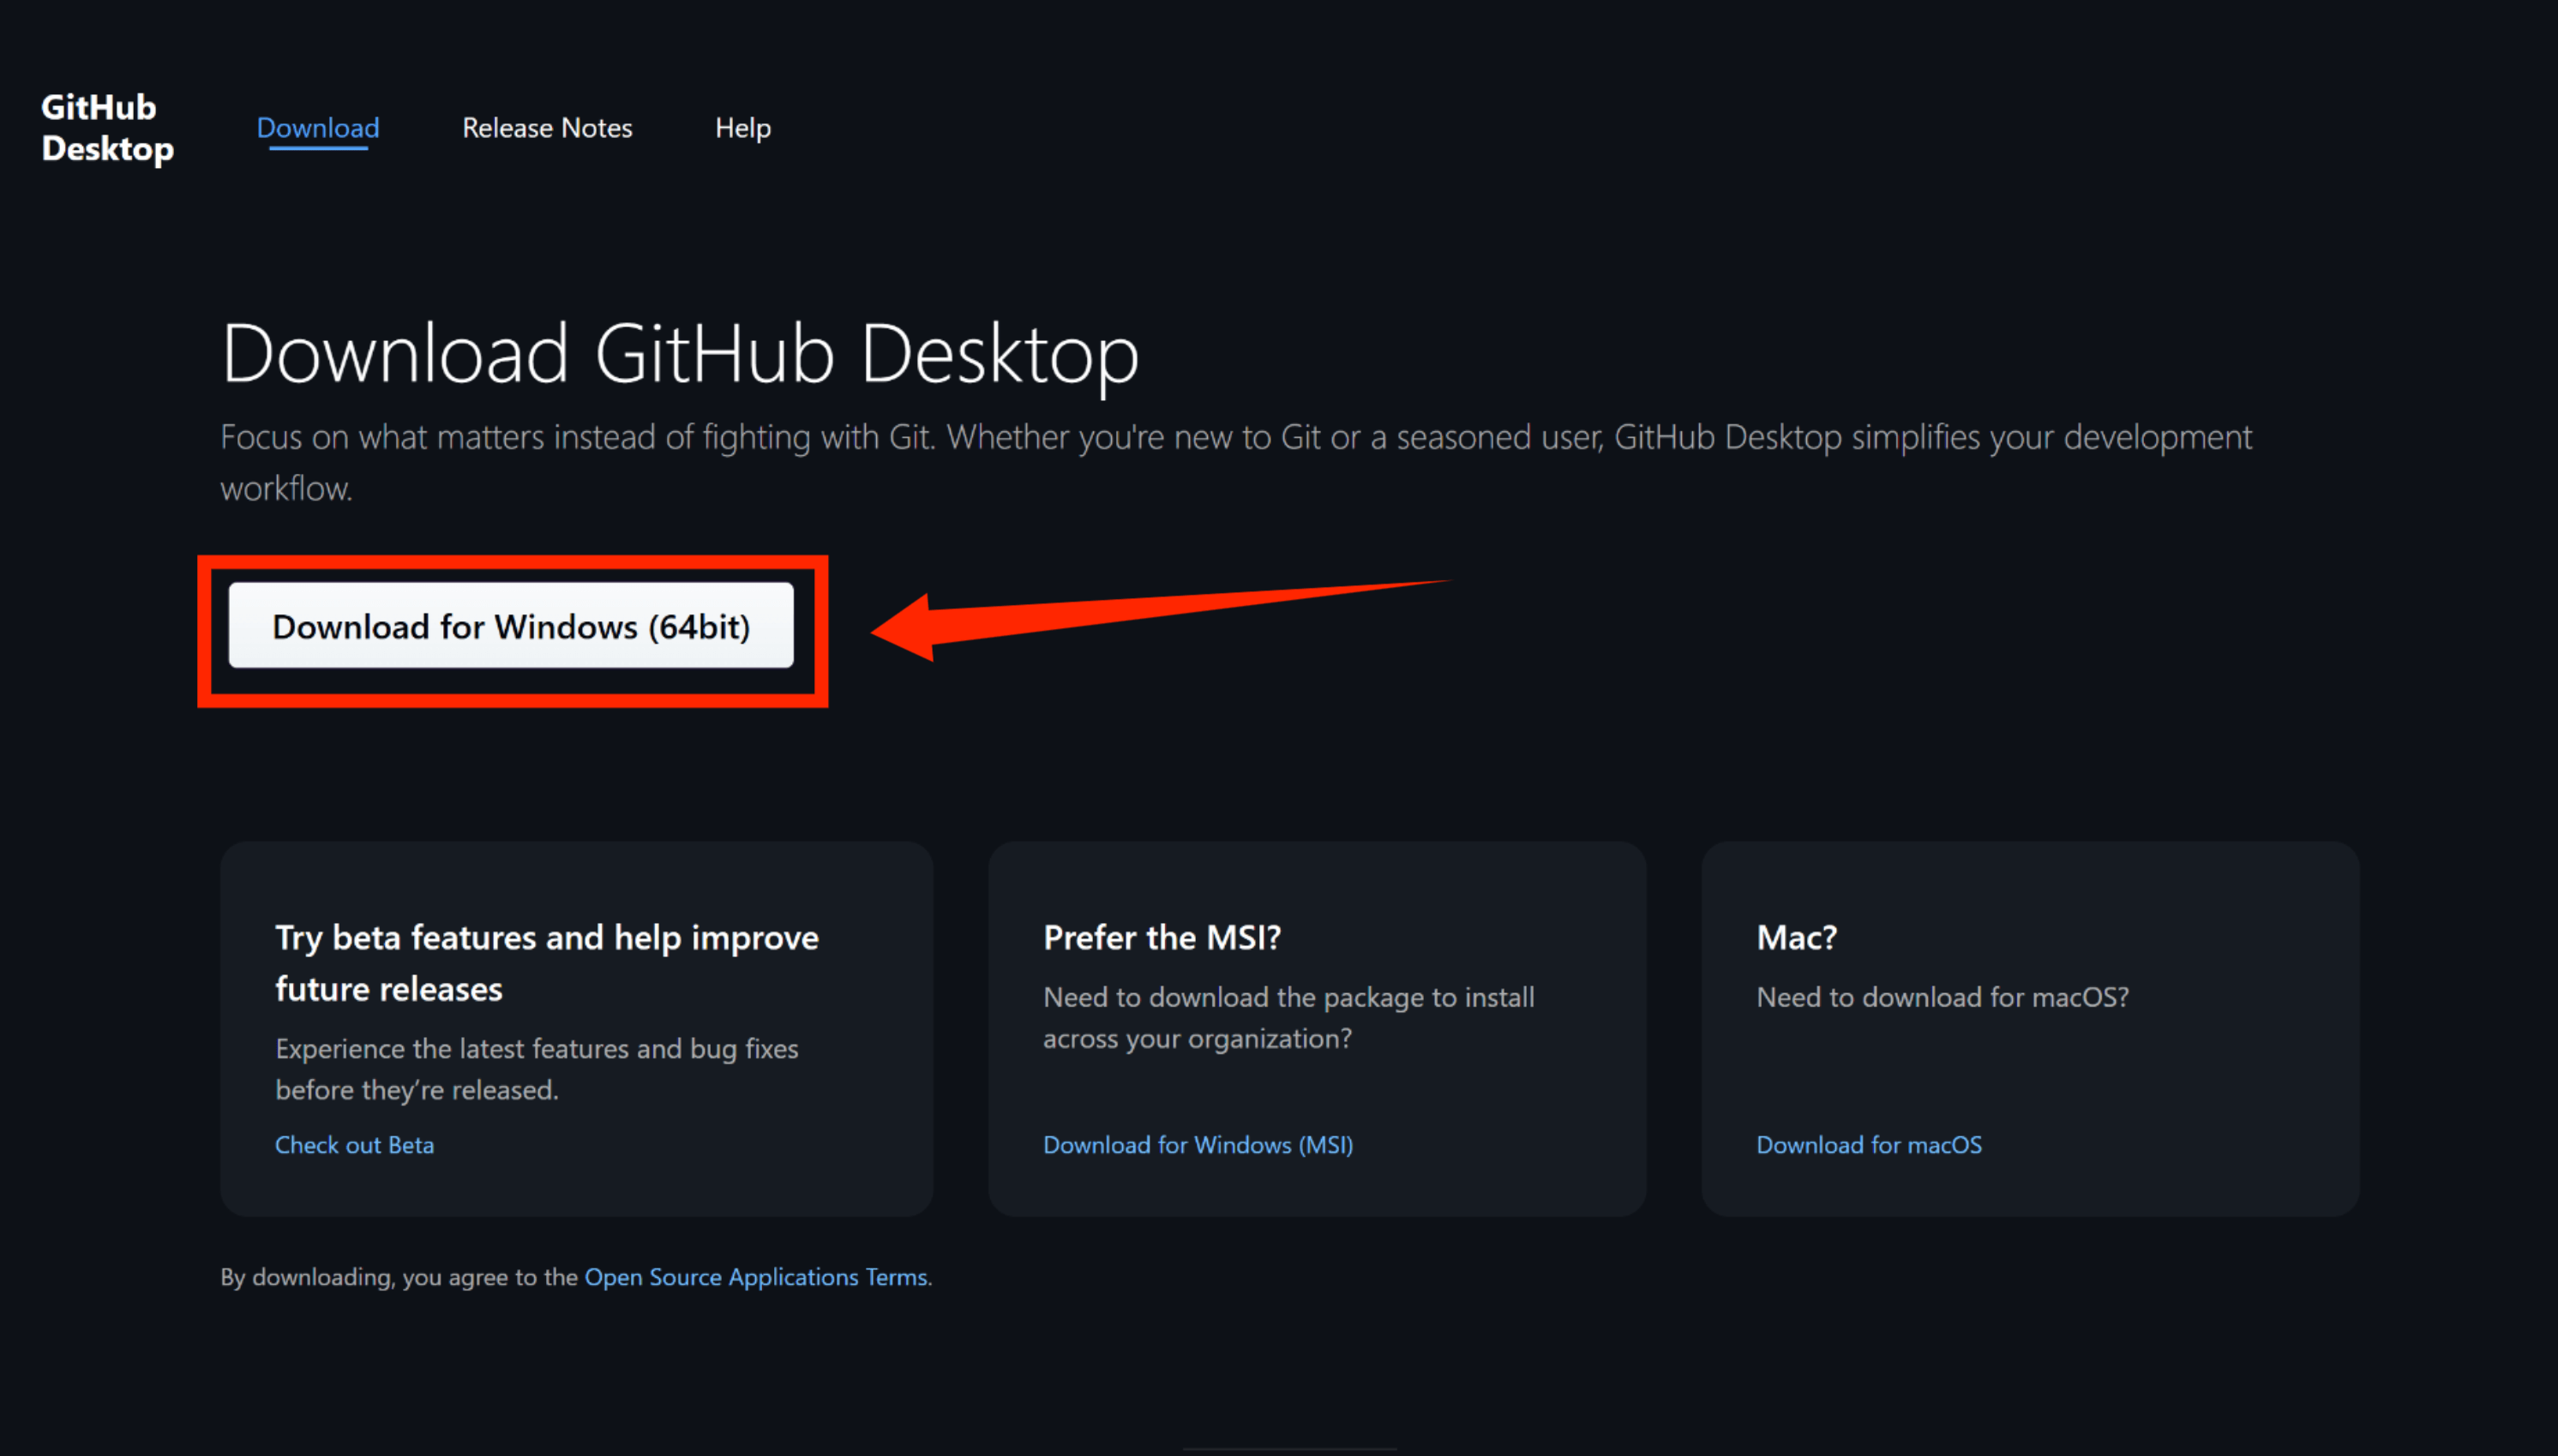Image resolution: width=2558 pixels, height=1456 pixels.
Task: Click the intro paragraph about Git workflow
Action: (1235, 438)
